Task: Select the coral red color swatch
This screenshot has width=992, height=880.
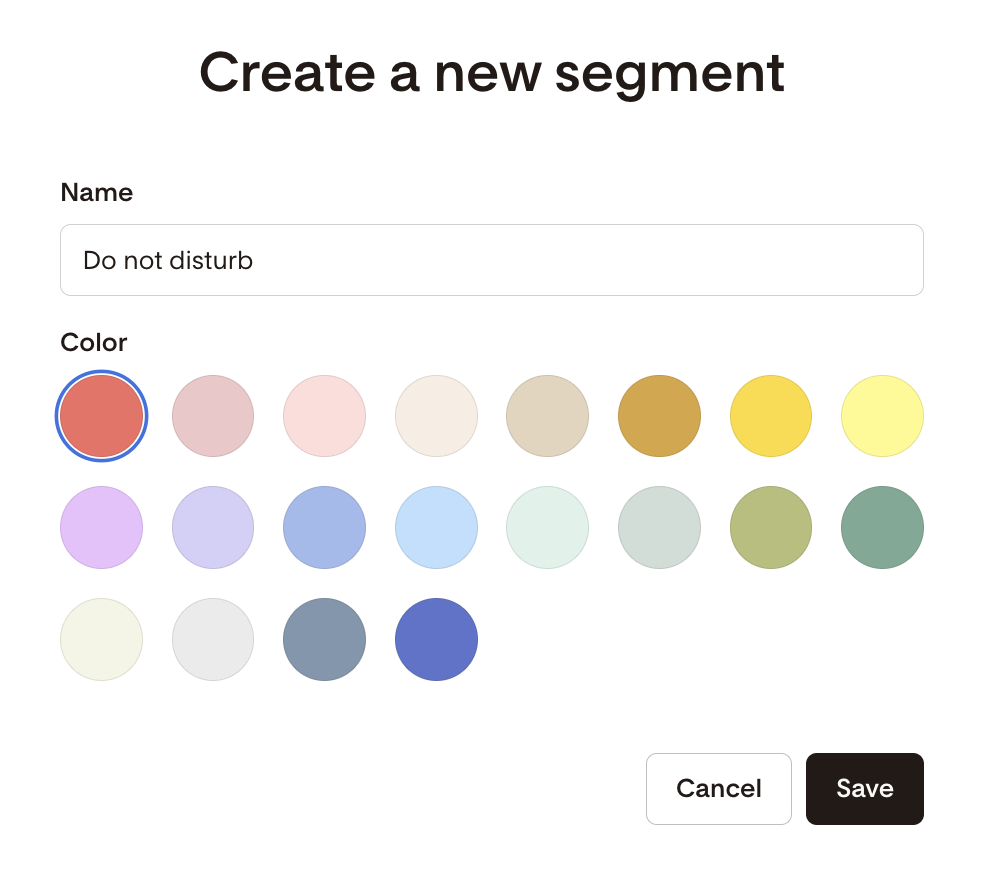Action: (101, 416)
